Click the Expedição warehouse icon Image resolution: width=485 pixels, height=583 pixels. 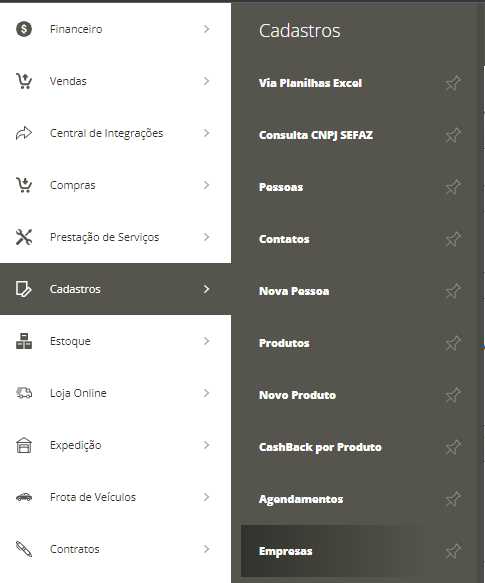(x=24, y=445)
